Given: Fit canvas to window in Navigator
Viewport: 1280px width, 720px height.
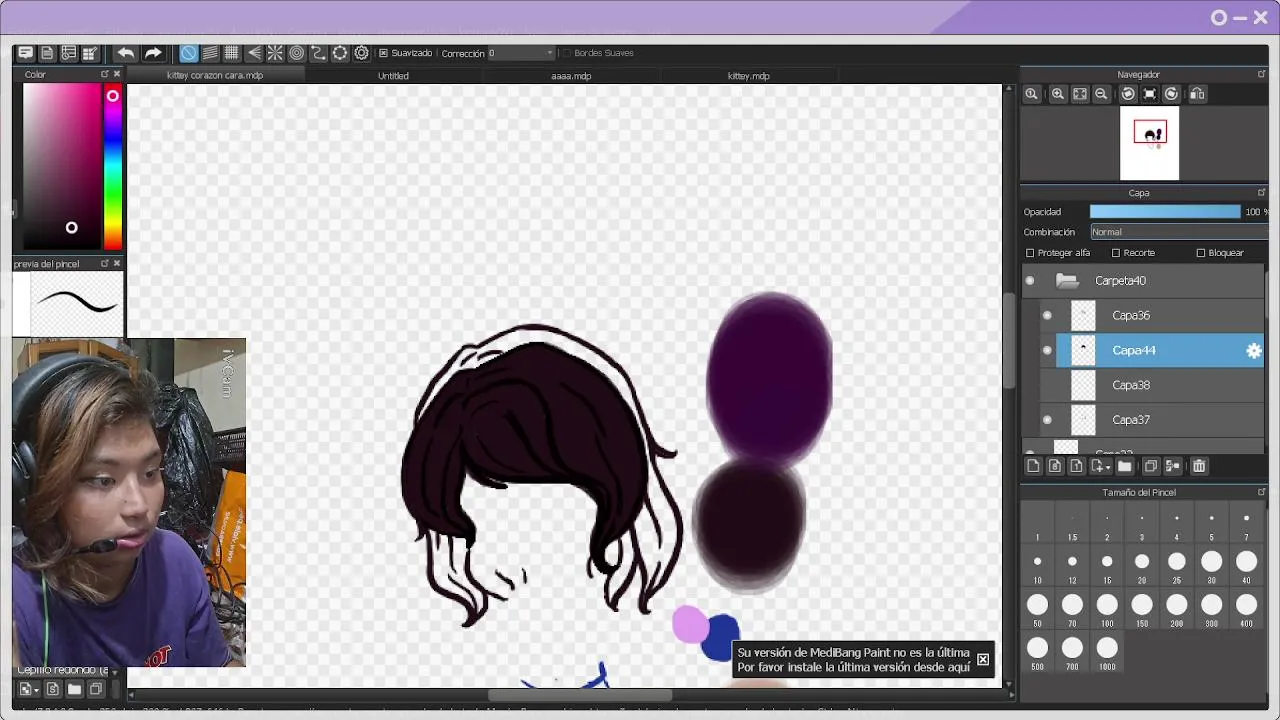Looking at the screenshot, I should point(1080,94).
